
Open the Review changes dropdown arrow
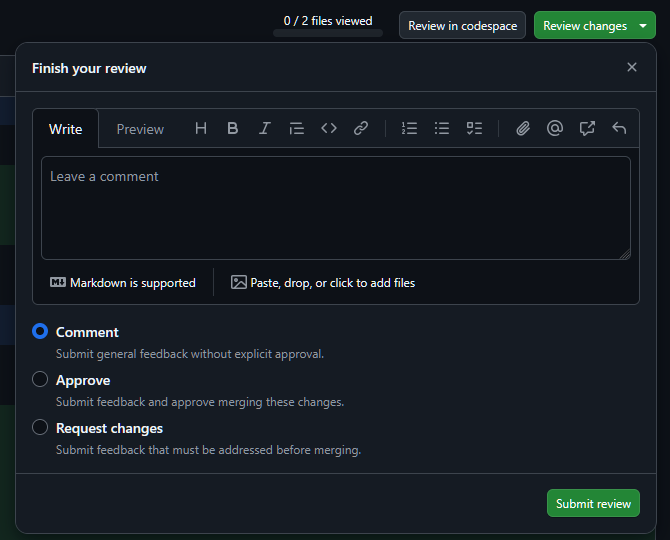[x=643, y=26]
